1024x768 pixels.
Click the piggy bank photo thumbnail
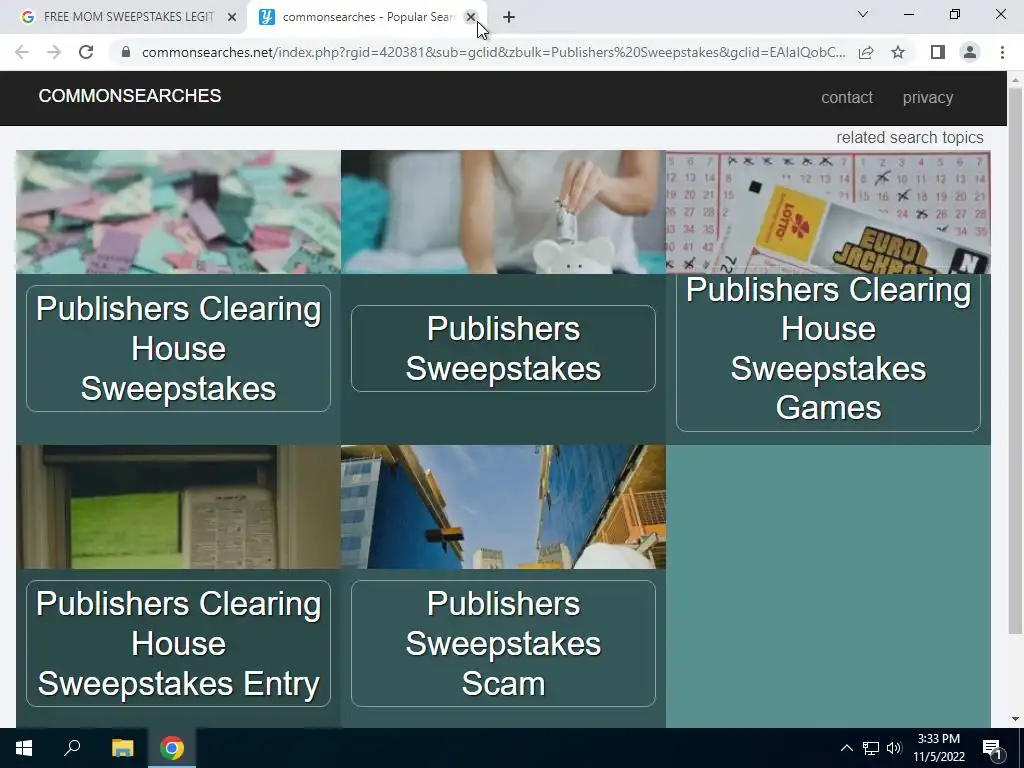tap(503, 212)
